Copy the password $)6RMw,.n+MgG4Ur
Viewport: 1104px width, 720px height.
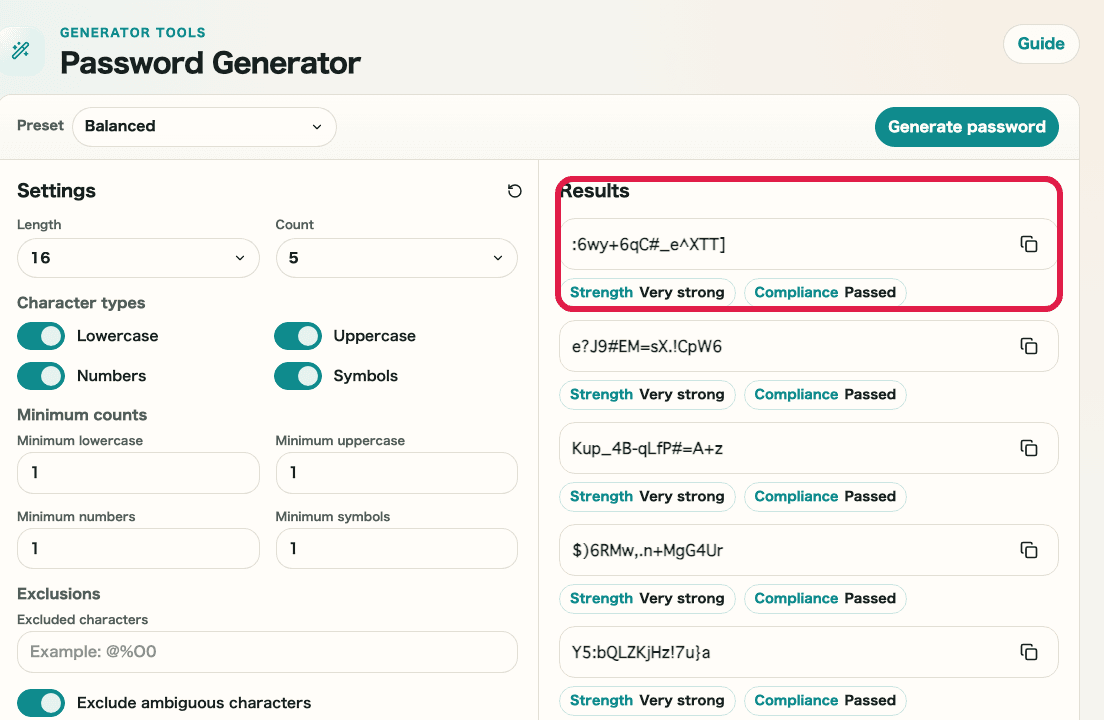pyautogui.click(x=1028, y=550)
